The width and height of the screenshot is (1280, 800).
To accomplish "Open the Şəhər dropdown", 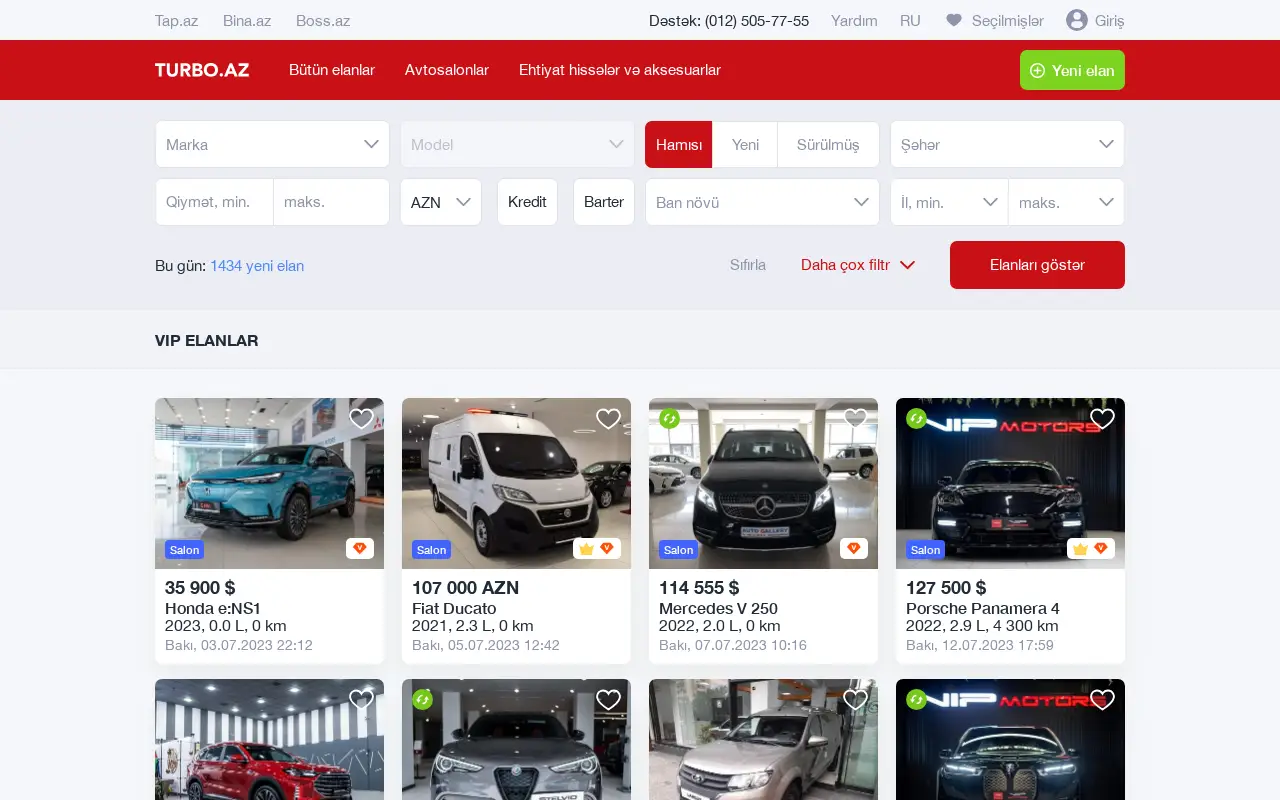I will pyautogui.click(x=1007, y=145).
